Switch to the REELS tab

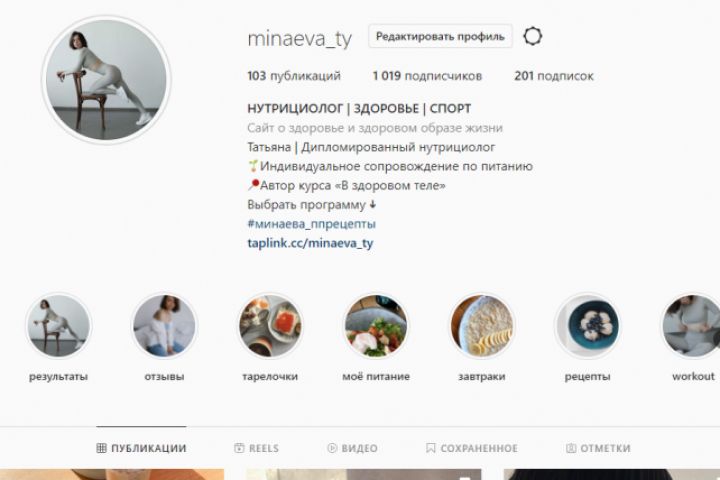[x=257, y=448]
